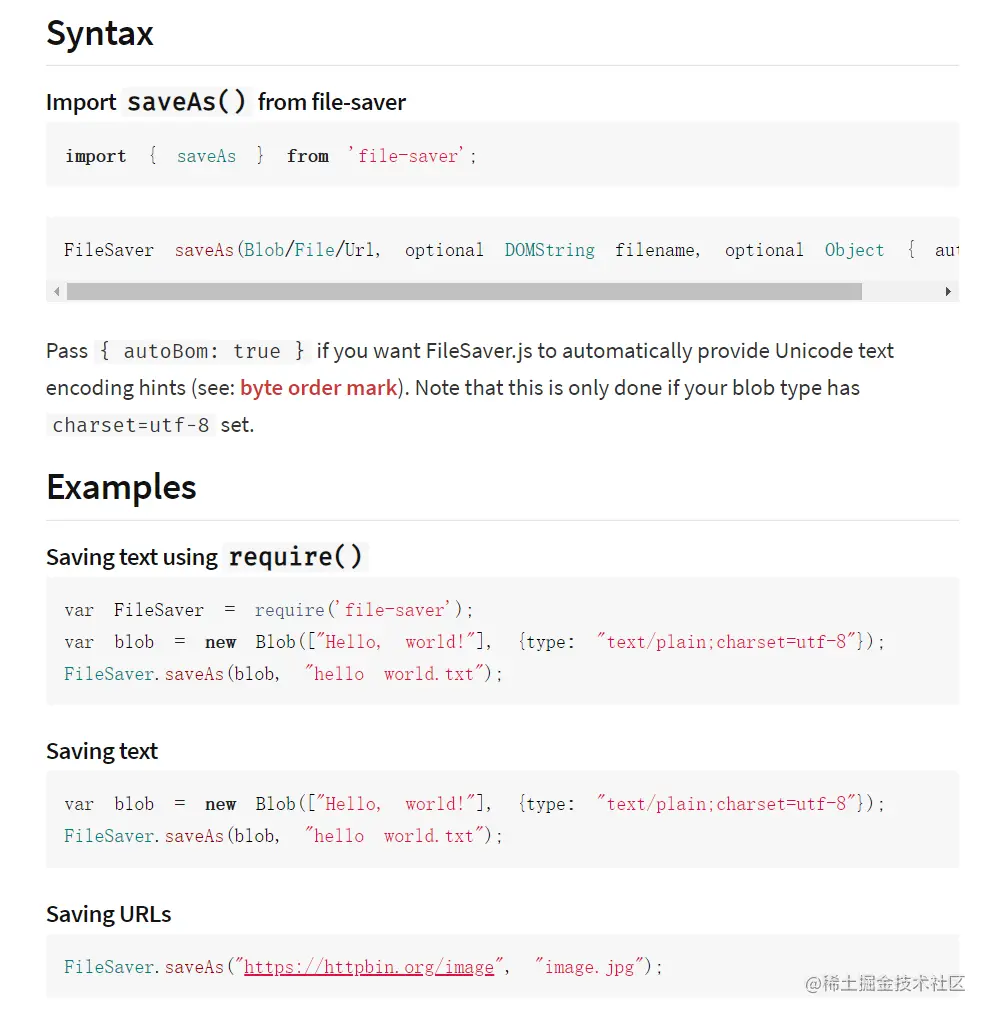Click the left arrow of the code scrollbar
Image resolution: width=992 pixels, height=1020 pixels.
[57, 292]
